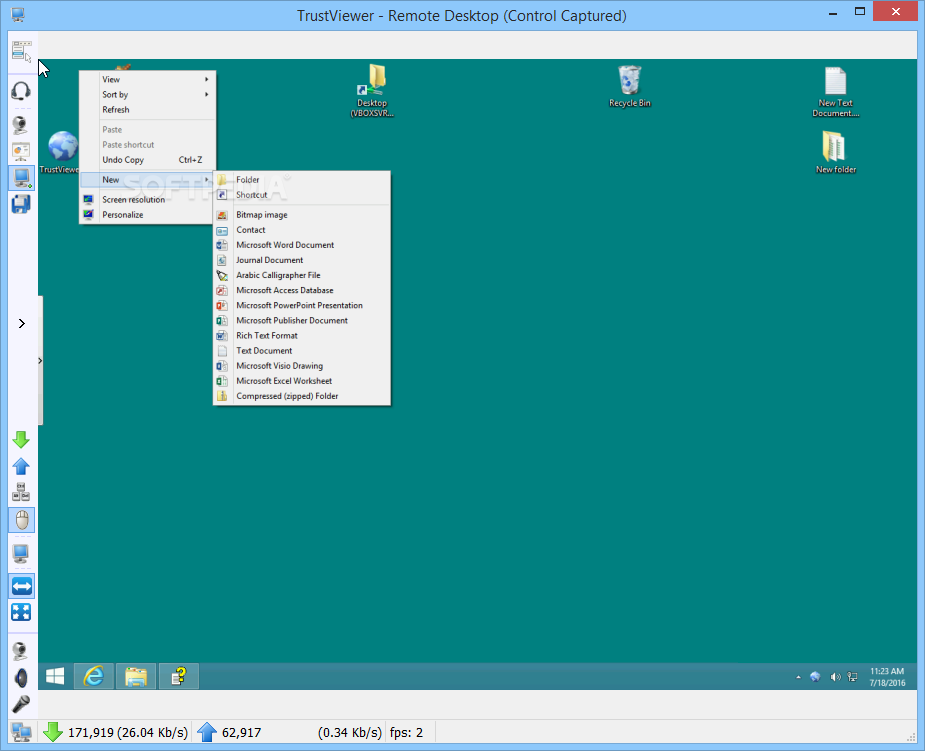Start the presentation board demo mode
Image resolution: width=925 pixels, height=751 pixels.
point(21,152)
